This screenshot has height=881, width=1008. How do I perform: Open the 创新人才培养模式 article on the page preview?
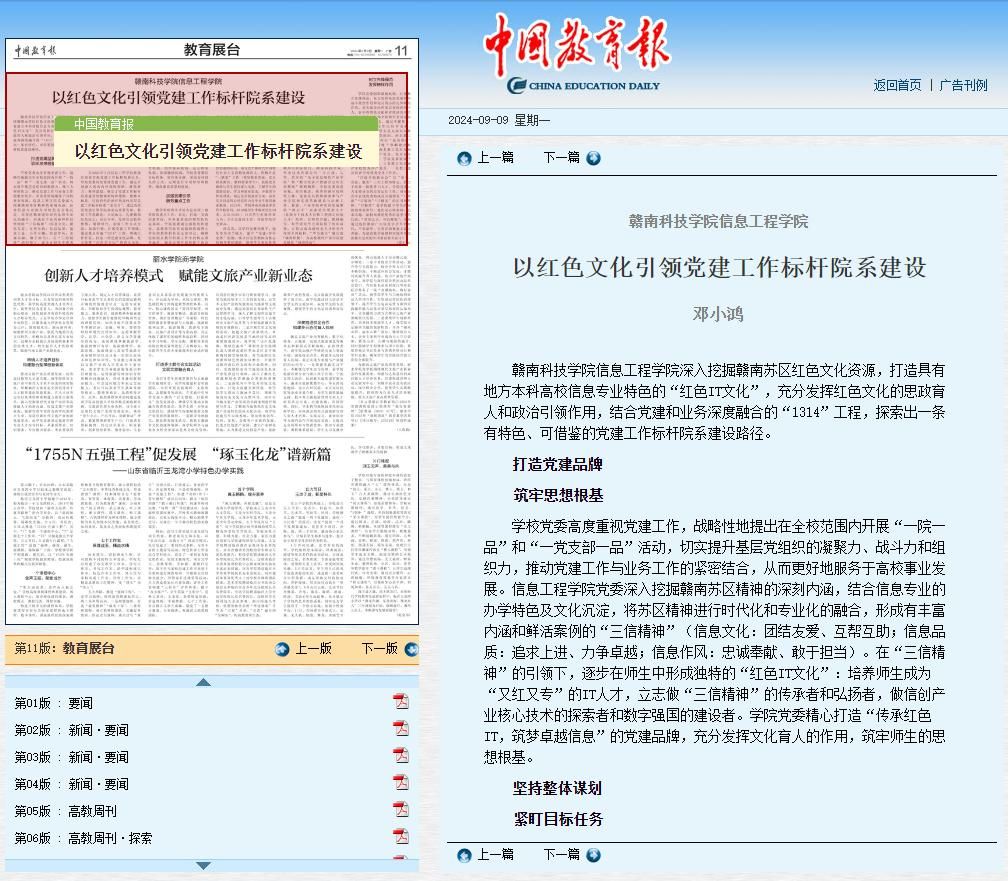pyautogui.click(x=178, y=275)
